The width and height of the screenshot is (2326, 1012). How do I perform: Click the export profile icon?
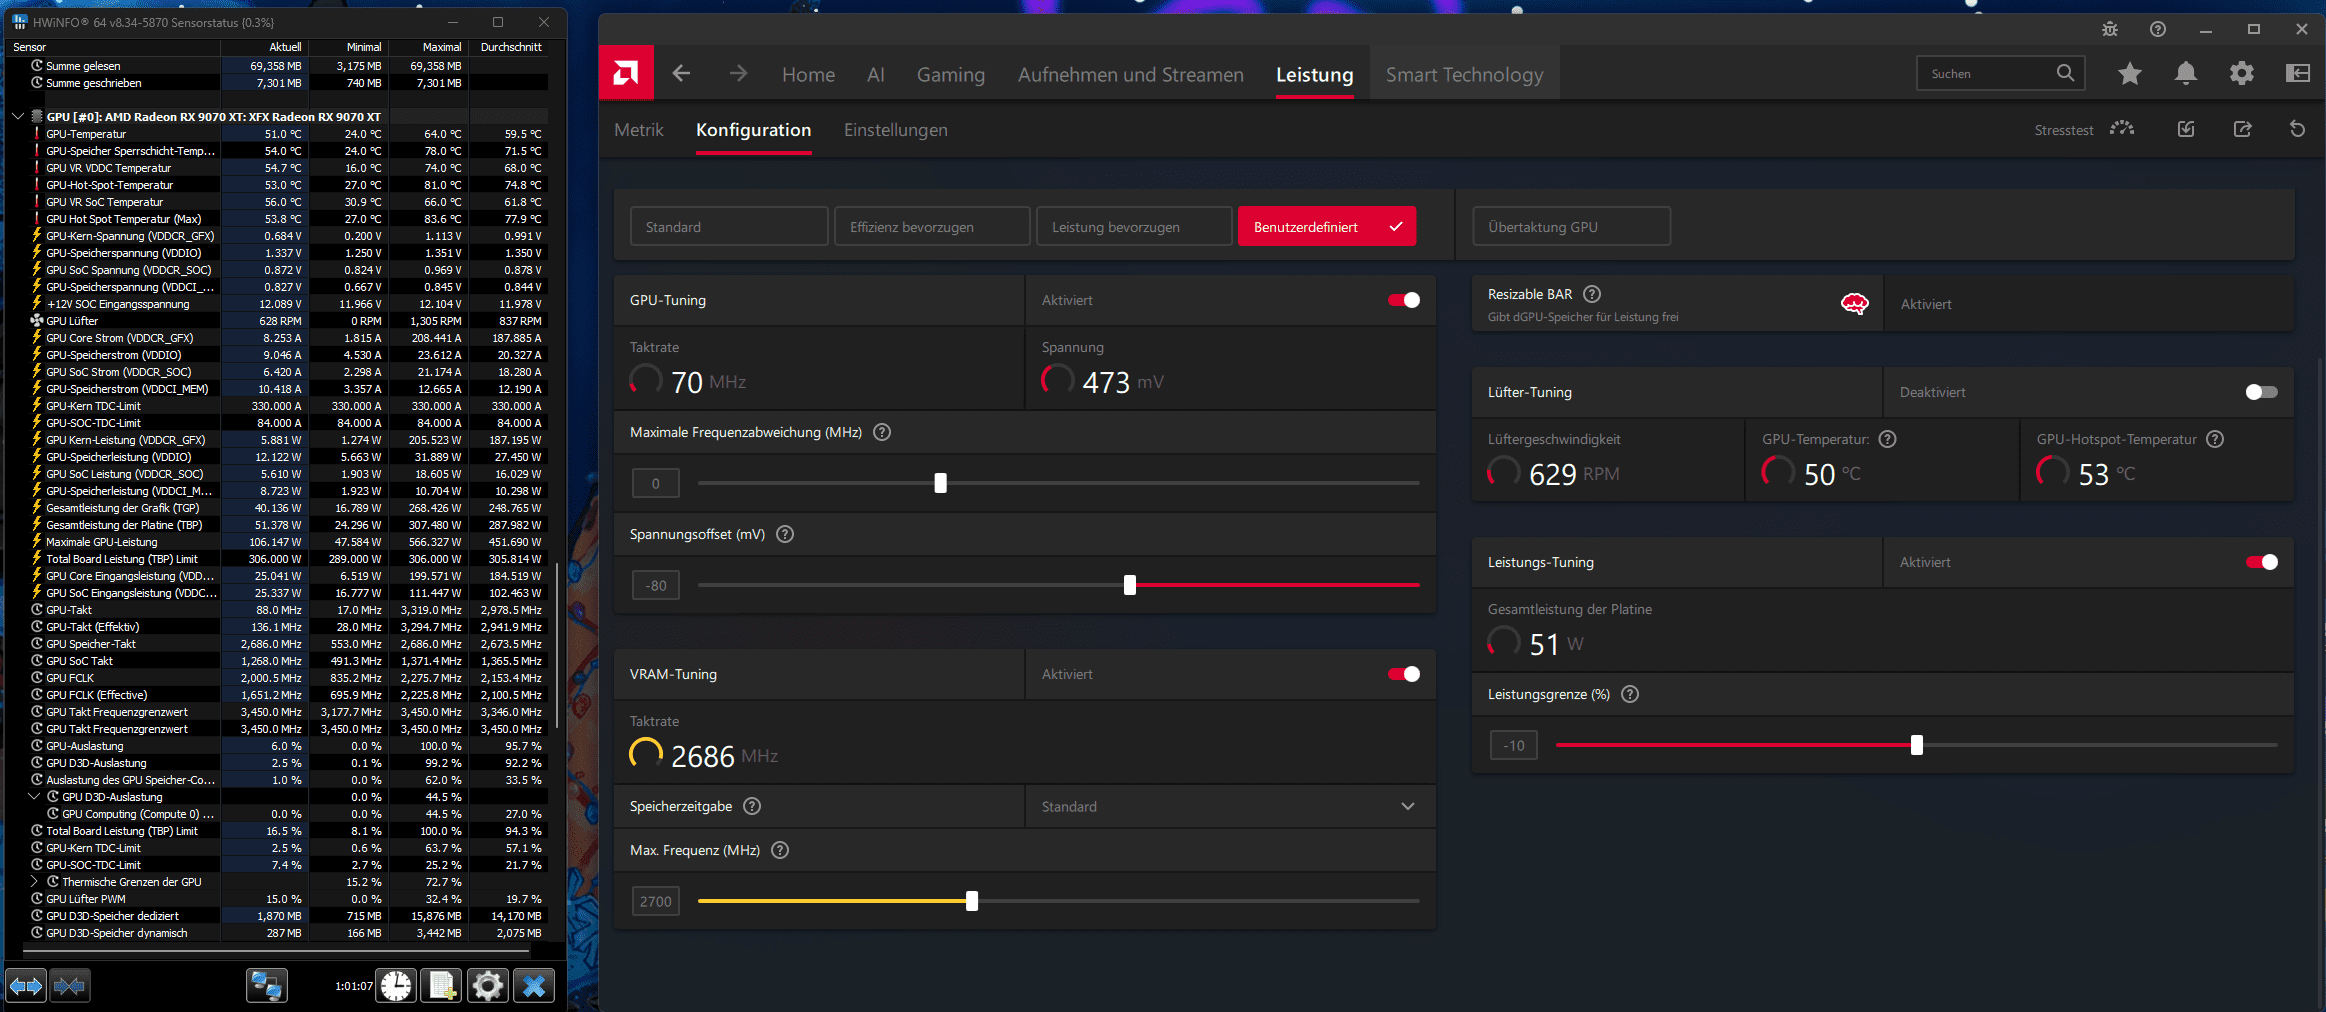pyautogui.click(x=2242, y=129)
